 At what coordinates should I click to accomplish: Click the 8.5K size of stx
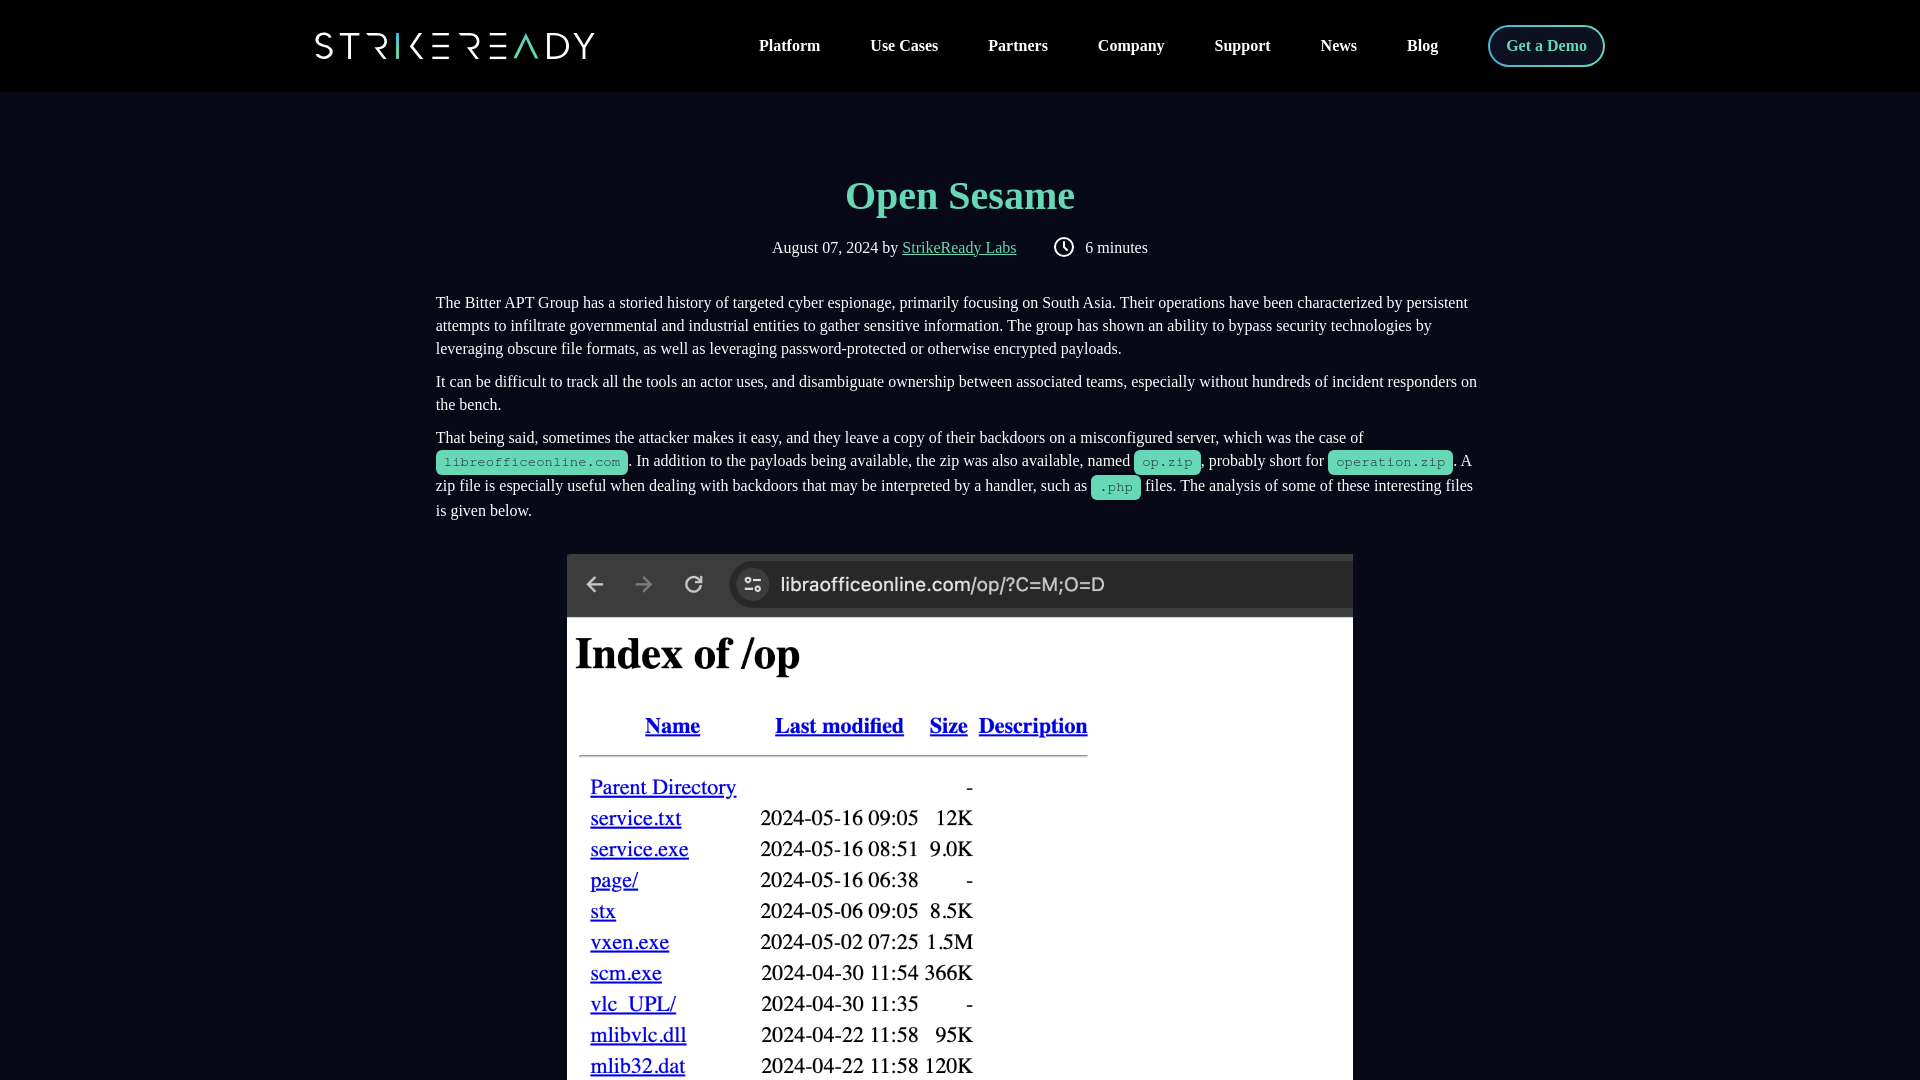[x=951, y=912]
